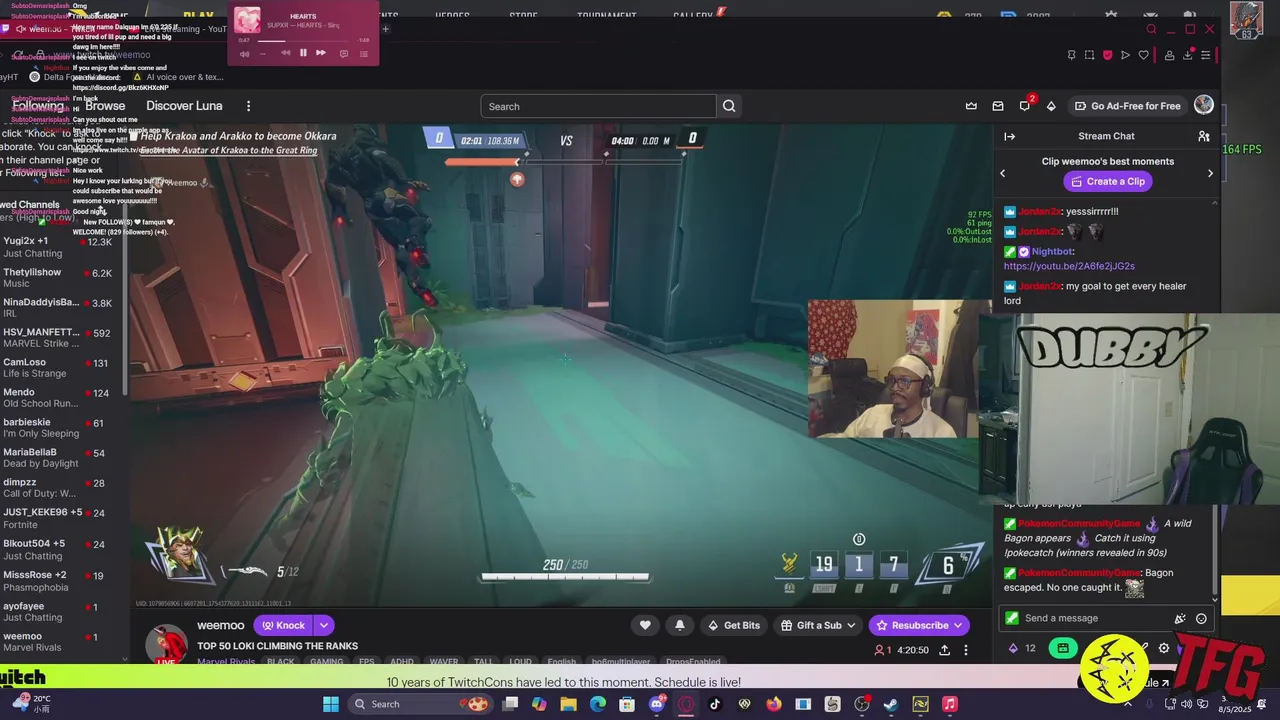Click the Get Bits button

[x=734, y=625]
